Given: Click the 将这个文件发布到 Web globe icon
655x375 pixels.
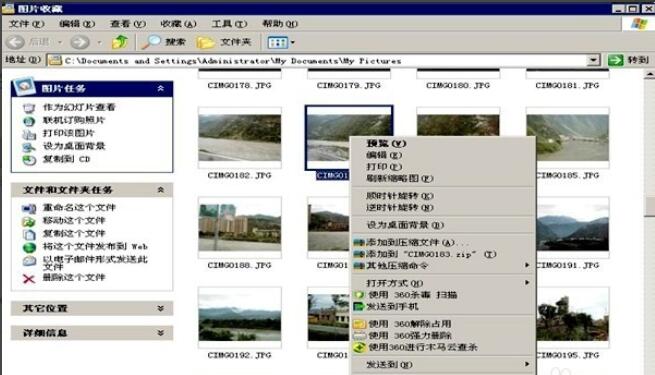Looking at the screenshot, I should point(29,247).
